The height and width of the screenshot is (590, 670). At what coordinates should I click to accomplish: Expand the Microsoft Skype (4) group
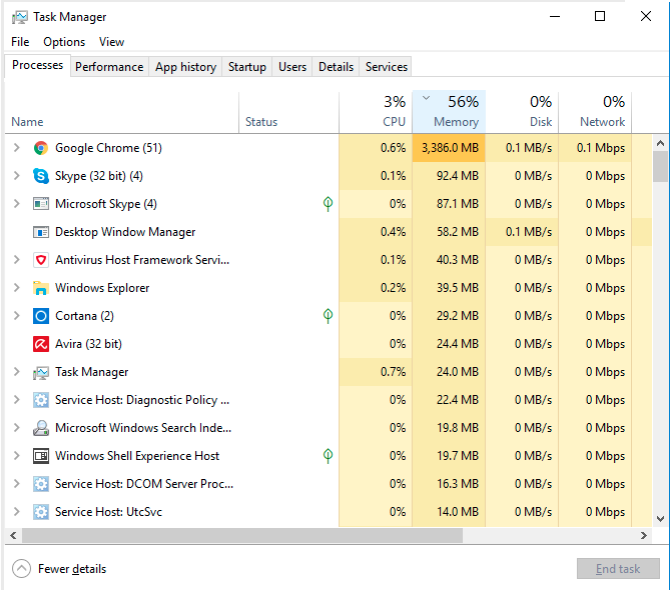click(17, 204)
